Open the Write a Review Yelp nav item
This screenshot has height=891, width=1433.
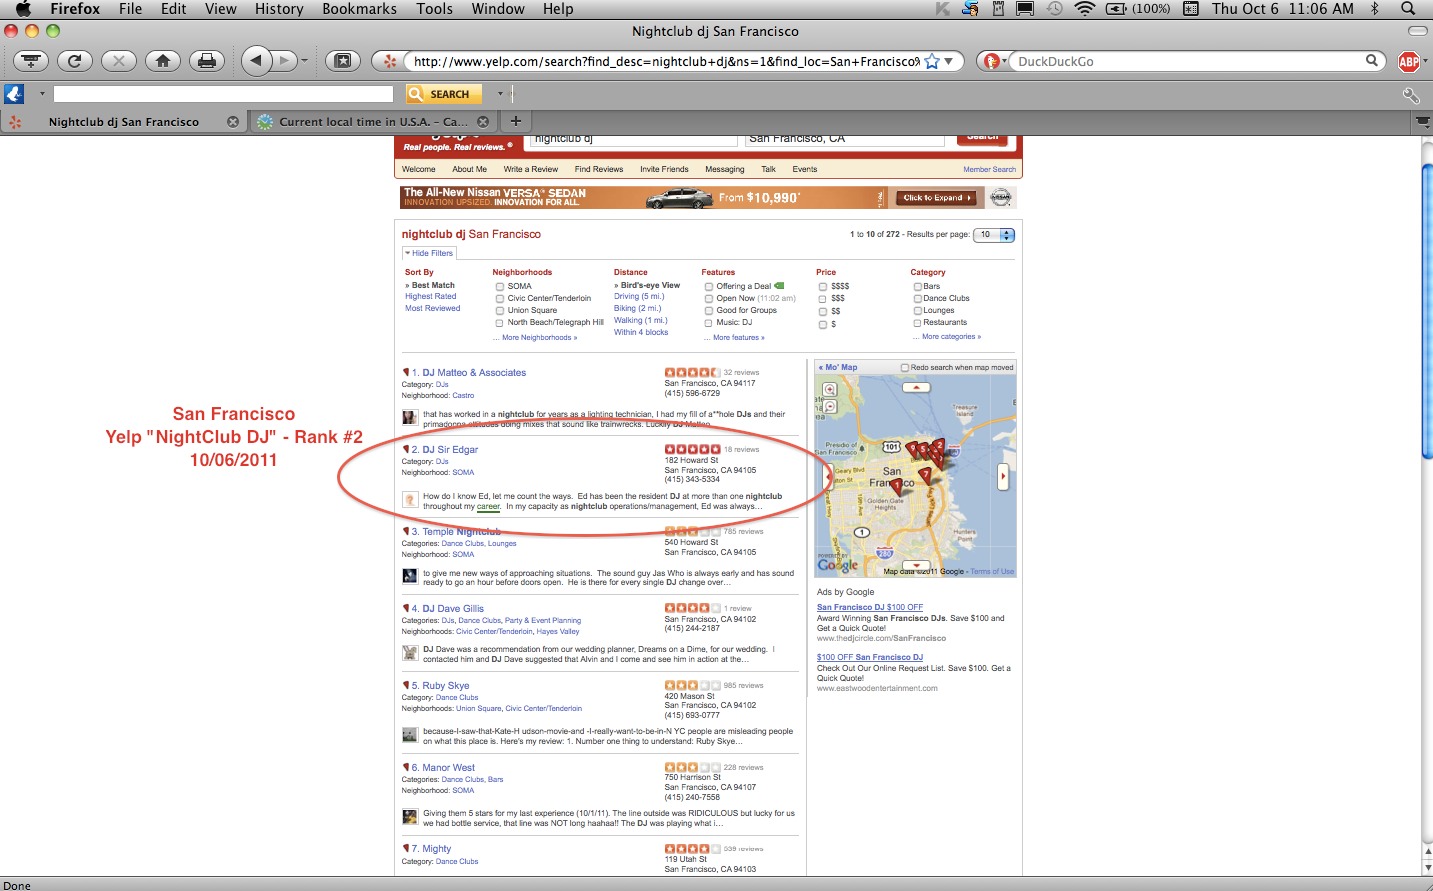pos(531,169)
